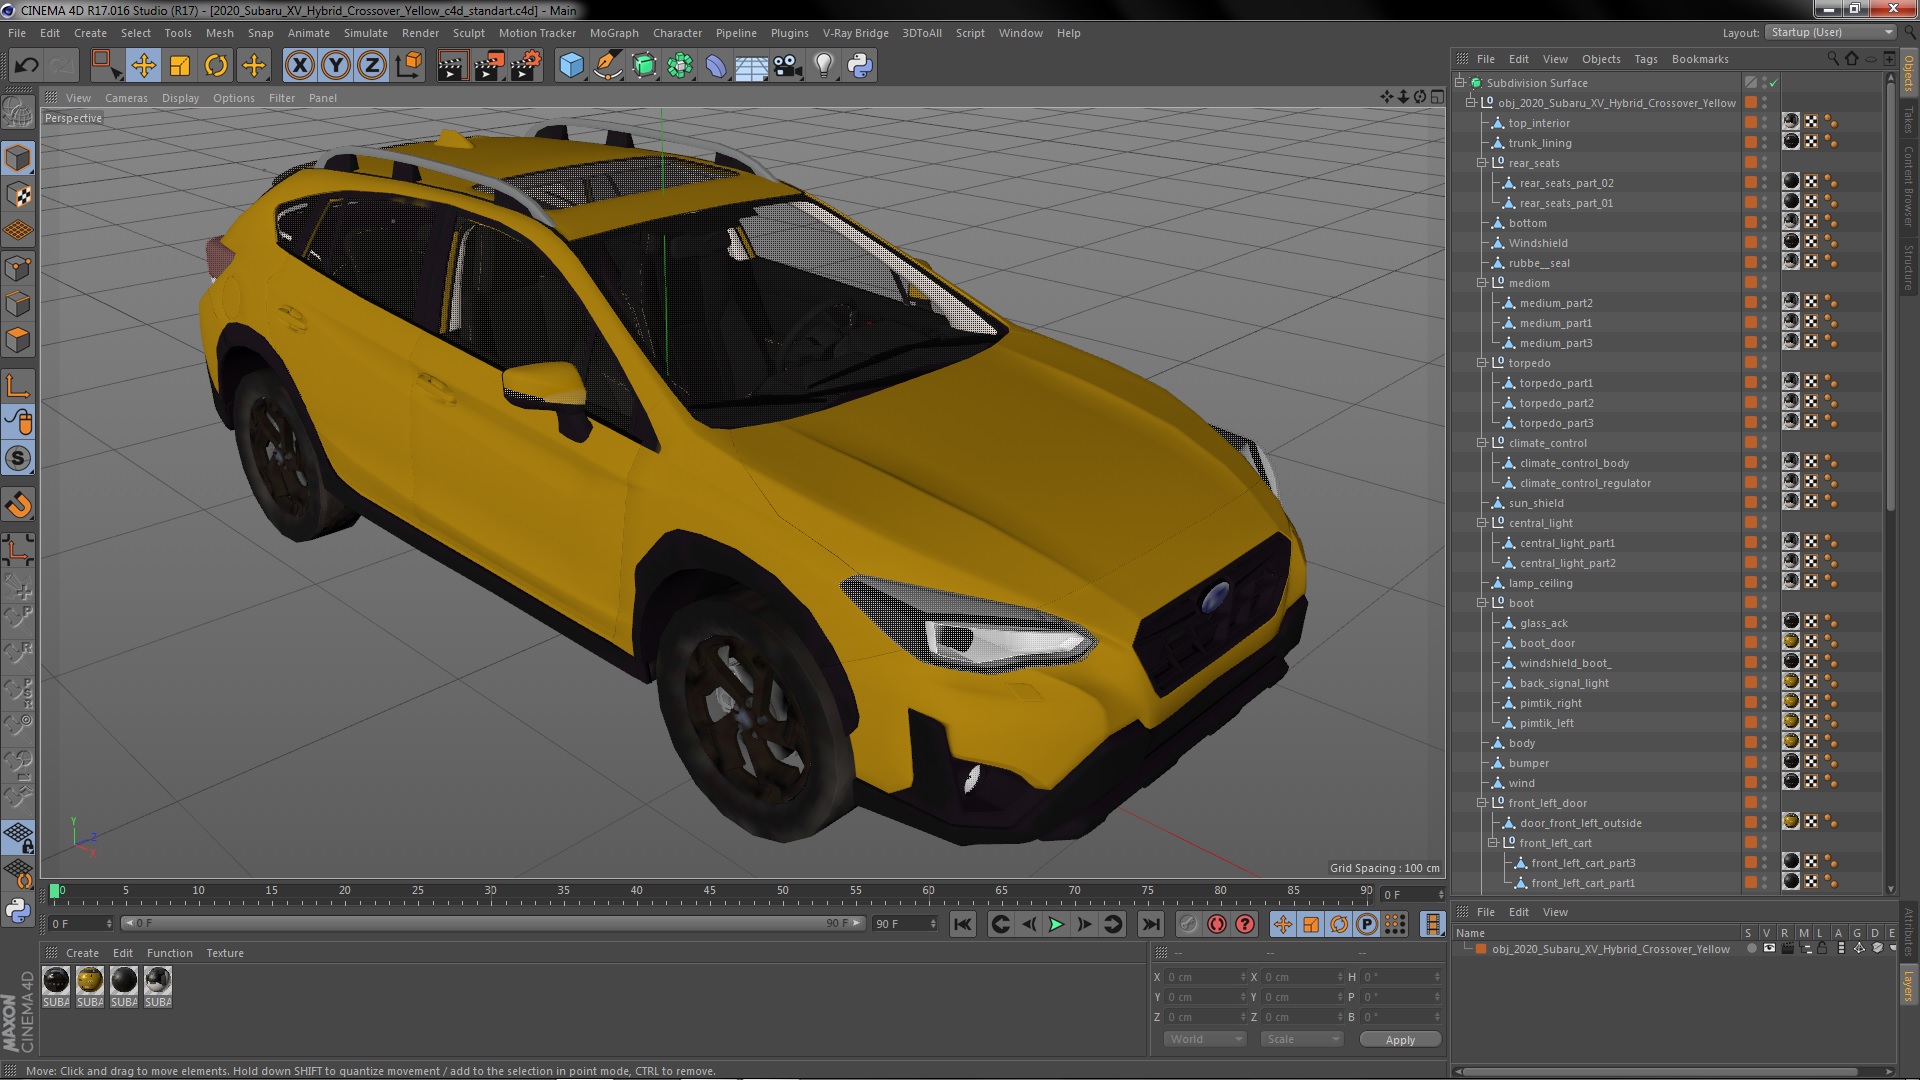Toggle X-axis lock button
Image resolution: width=1920 pixels, height=1080 pixels.
[299, 66]
